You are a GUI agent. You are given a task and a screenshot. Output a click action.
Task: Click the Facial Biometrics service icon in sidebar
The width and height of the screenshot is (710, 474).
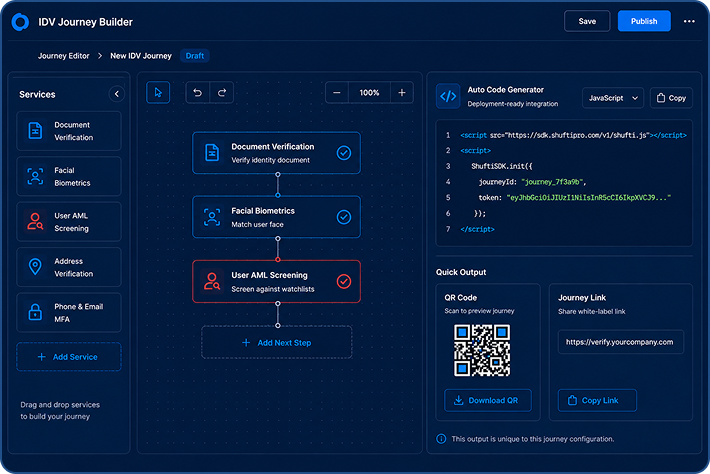coord(35,176)
